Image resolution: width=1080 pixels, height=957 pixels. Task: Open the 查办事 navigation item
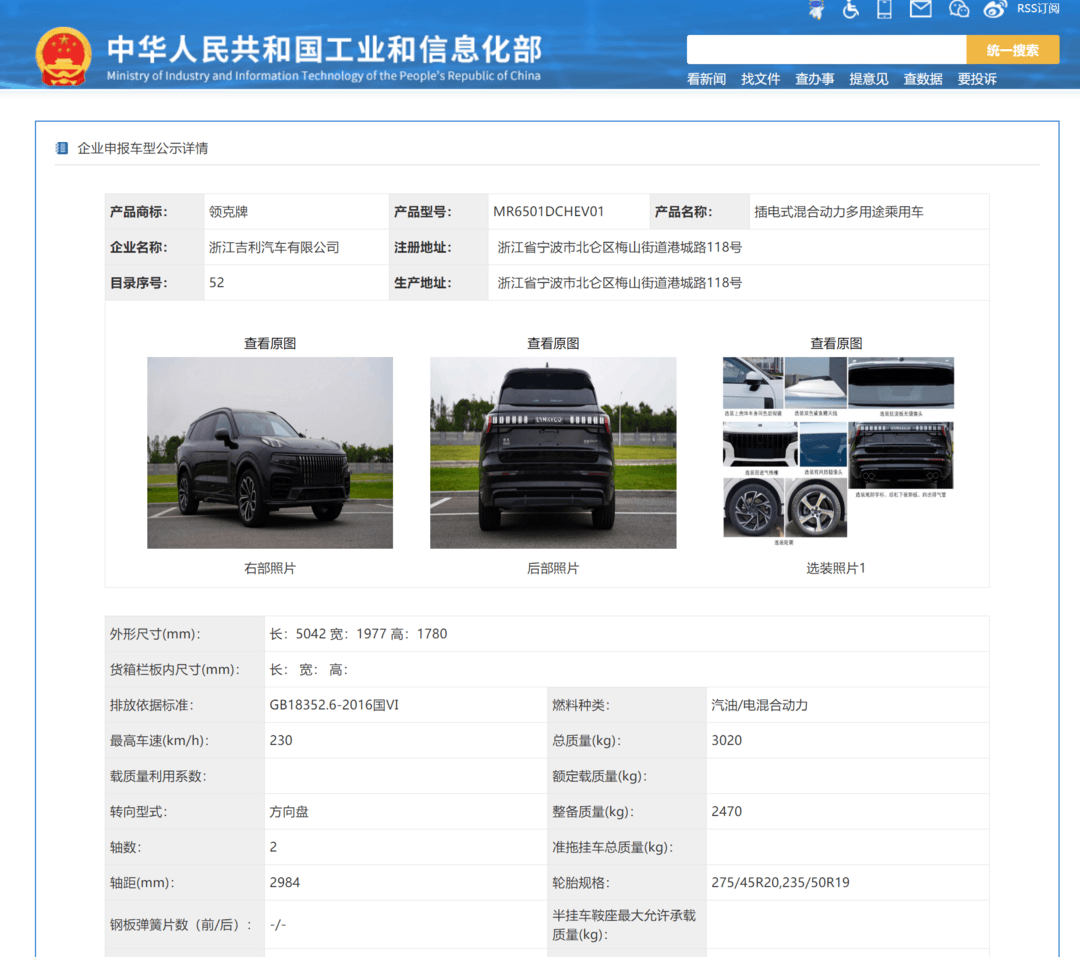(814, 79)
